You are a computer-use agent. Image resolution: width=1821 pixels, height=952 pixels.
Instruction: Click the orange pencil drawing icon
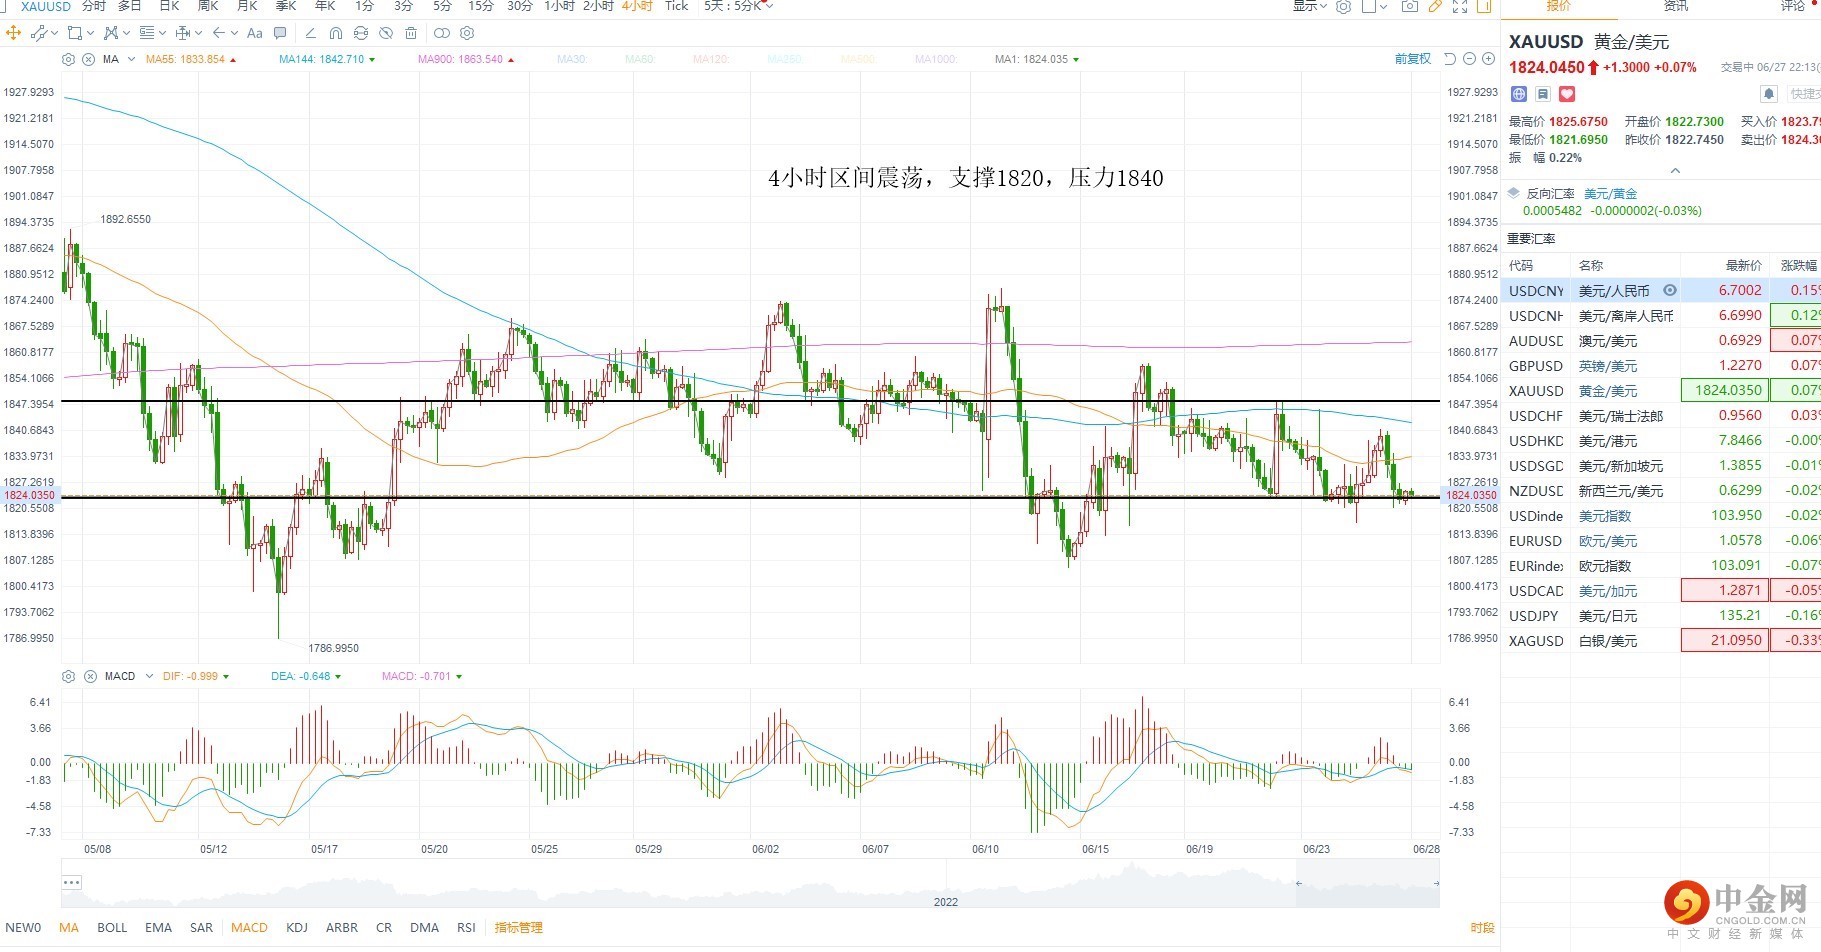point(1435,7)
